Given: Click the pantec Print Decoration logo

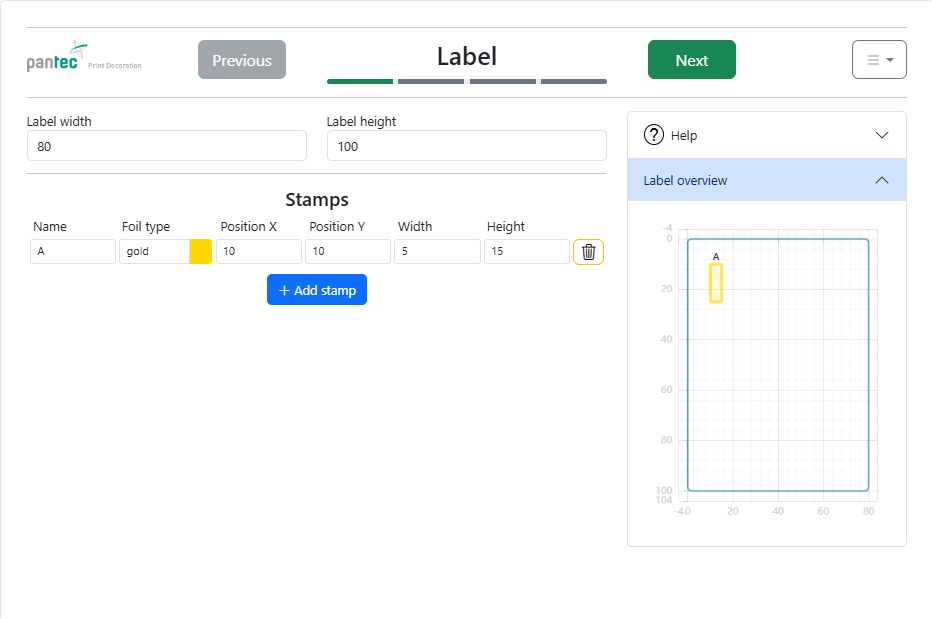Looking at the screenshot, I should click(x=84, y=57).
